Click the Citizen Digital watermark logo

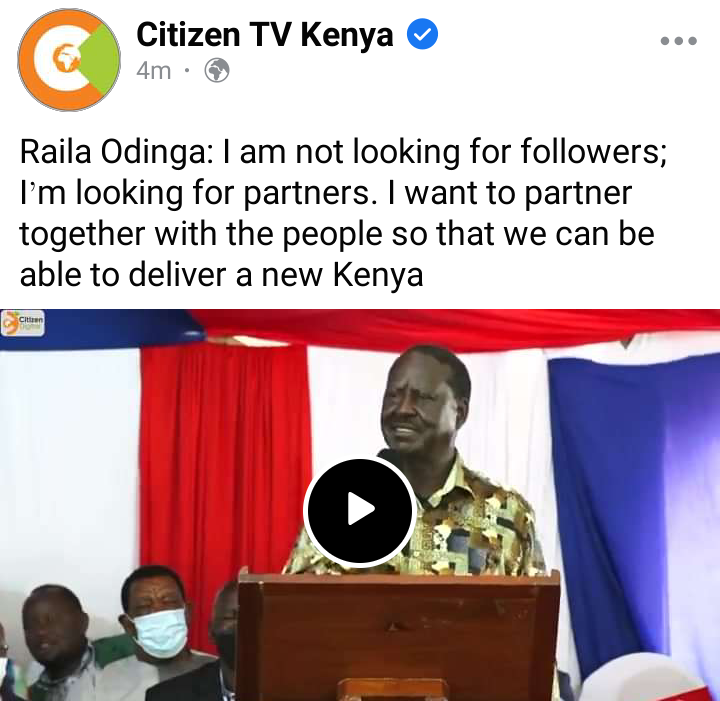tap(23, 323)
